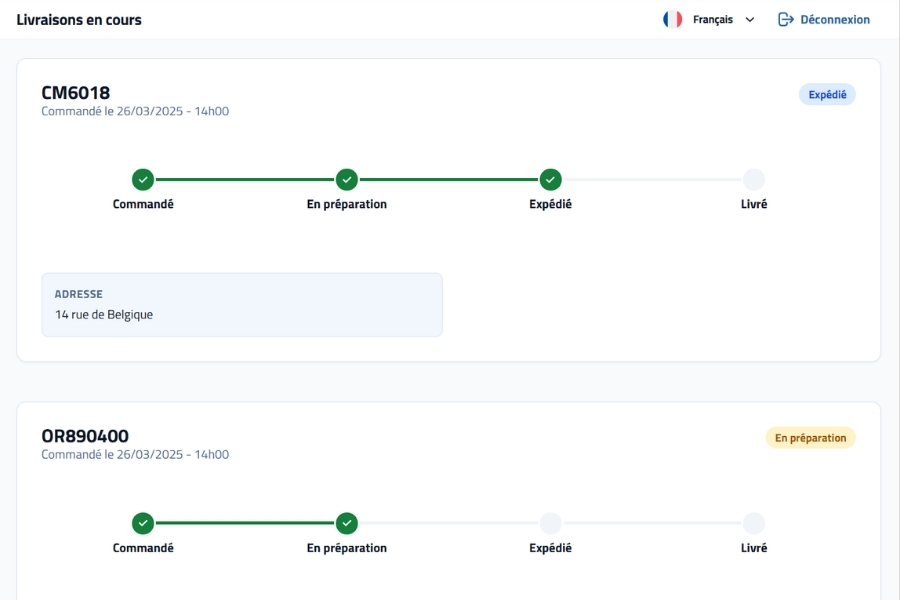Click the Adresse box 14 rue de Belgique
The width and height of the screenshot is (900, 600).
[x=242, y=305]
